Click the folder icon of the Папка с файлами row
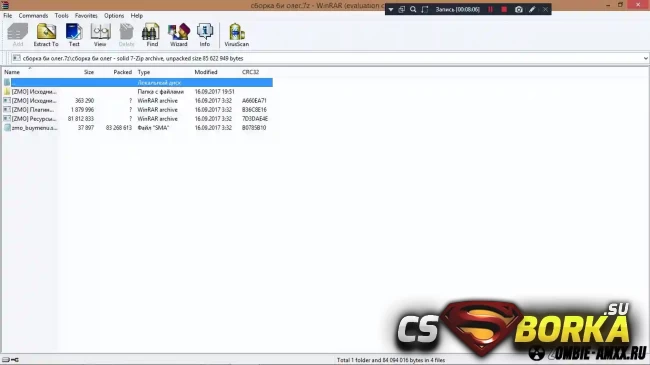 [7, 92]
